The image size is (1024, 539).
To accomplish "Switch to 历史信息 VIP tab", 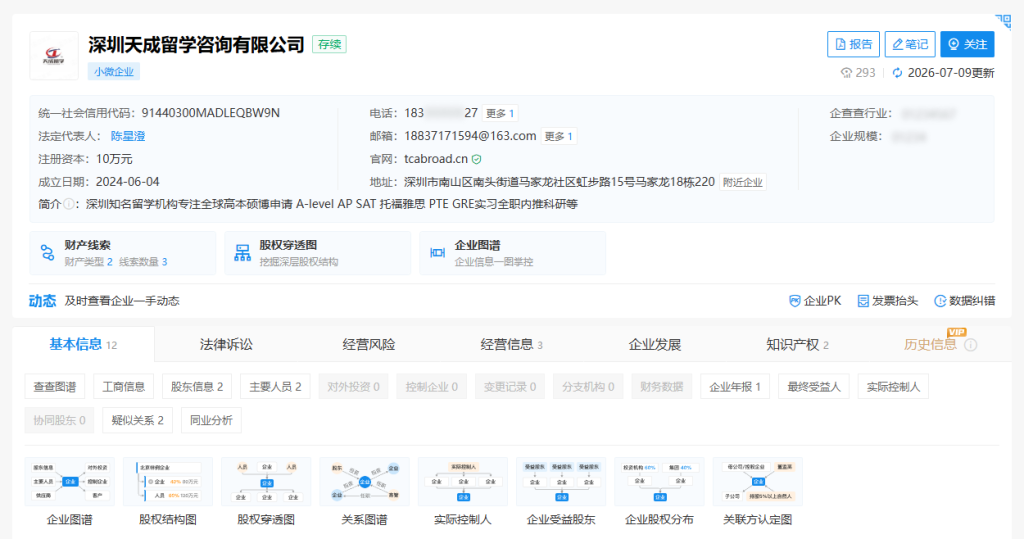I will point(930,344).
